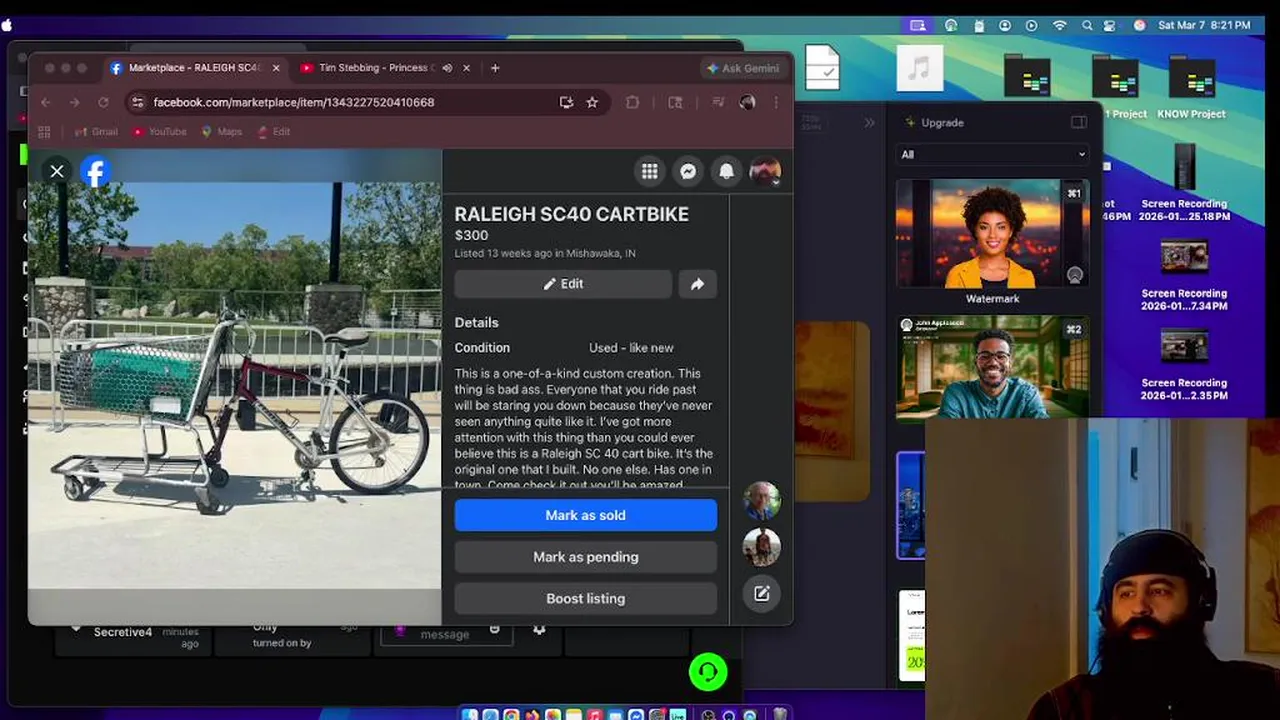This screenshot has height=720, width=1280.
Task: Open the Gmail bookmark
Action: pos(97,132)
